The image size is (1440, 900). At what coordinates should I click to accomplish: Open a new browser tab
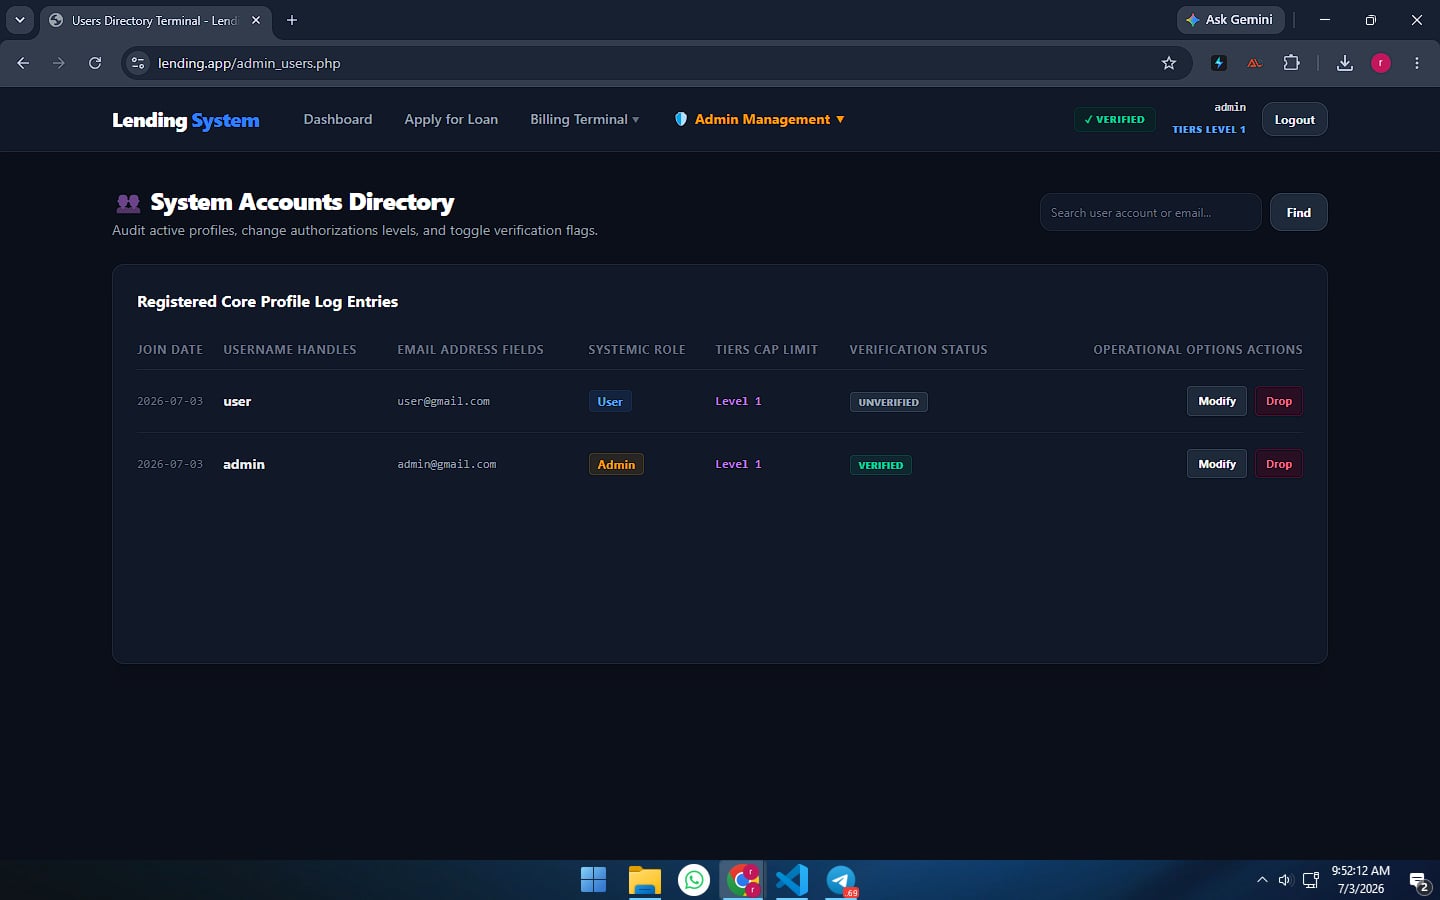coord(292,20)
